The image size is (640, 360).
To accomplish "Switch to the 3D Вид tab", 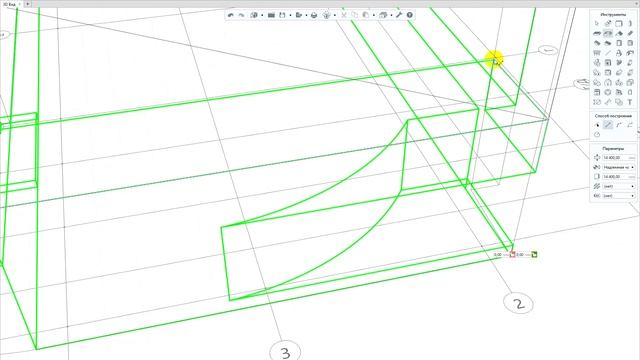I will point(9,4).
